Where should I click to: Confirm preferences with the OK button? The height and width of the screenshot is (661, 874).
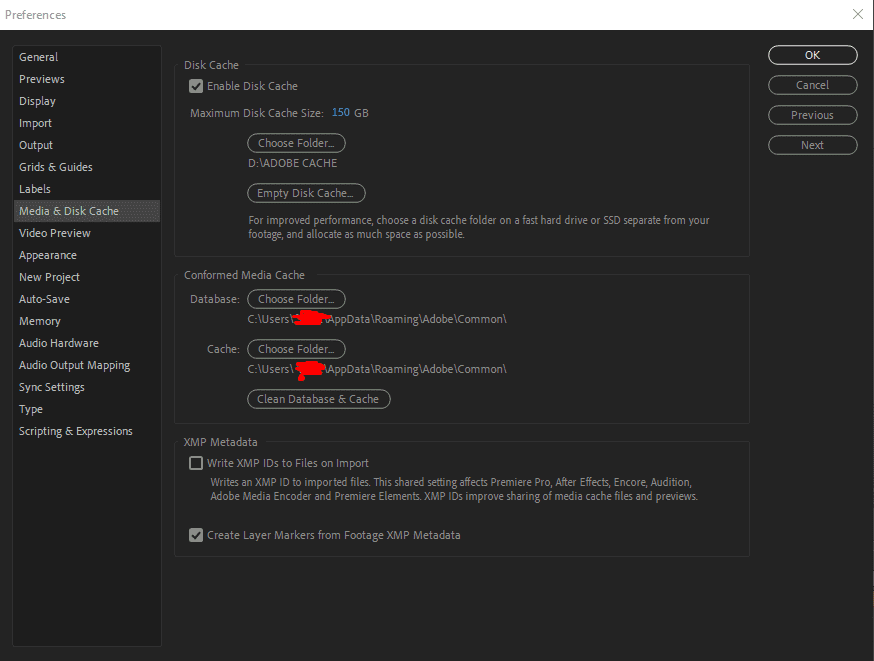[812, 55]
